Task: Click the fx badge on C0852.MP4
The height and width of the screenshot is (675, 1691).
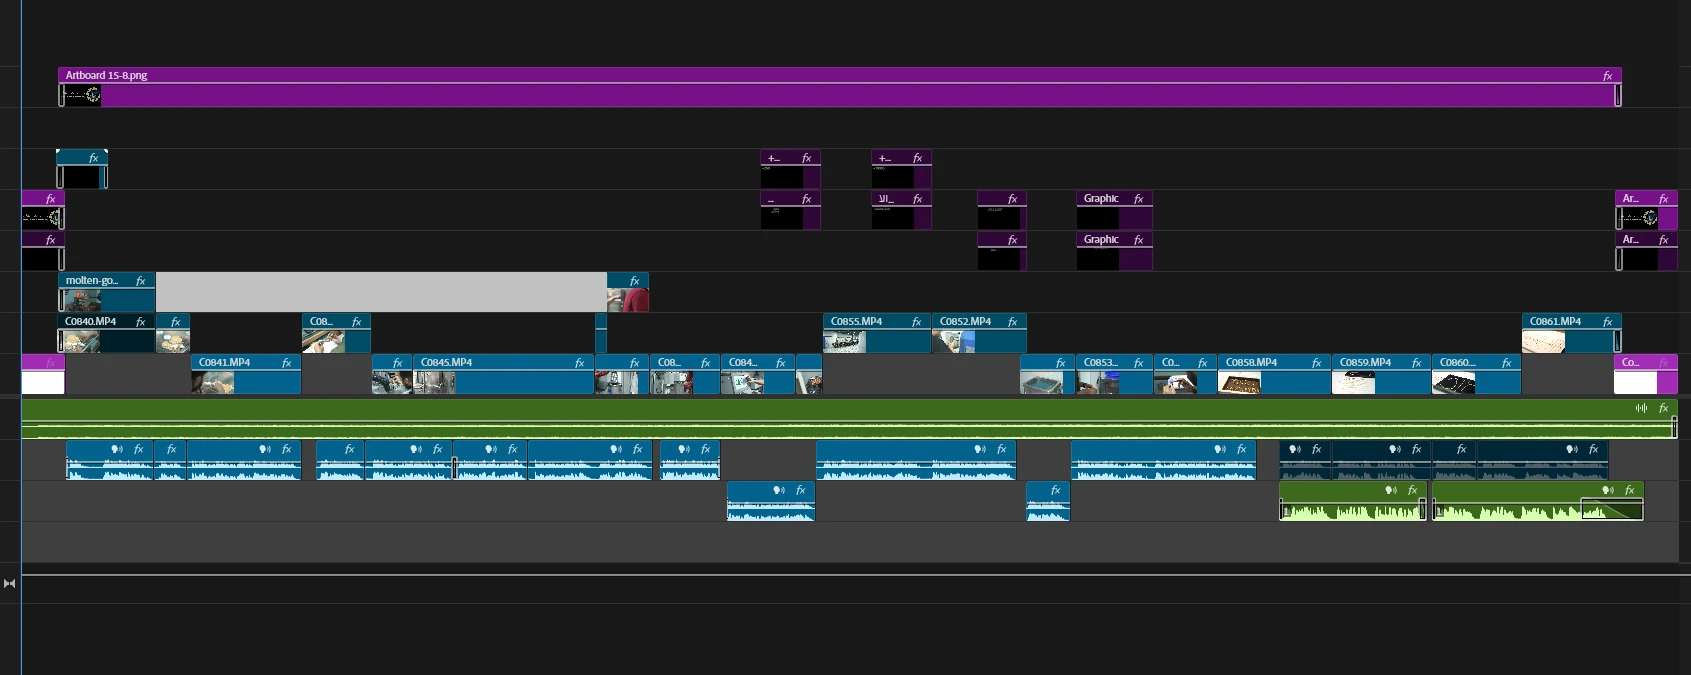Action: pyautogui.click(x=1013, y=322)
